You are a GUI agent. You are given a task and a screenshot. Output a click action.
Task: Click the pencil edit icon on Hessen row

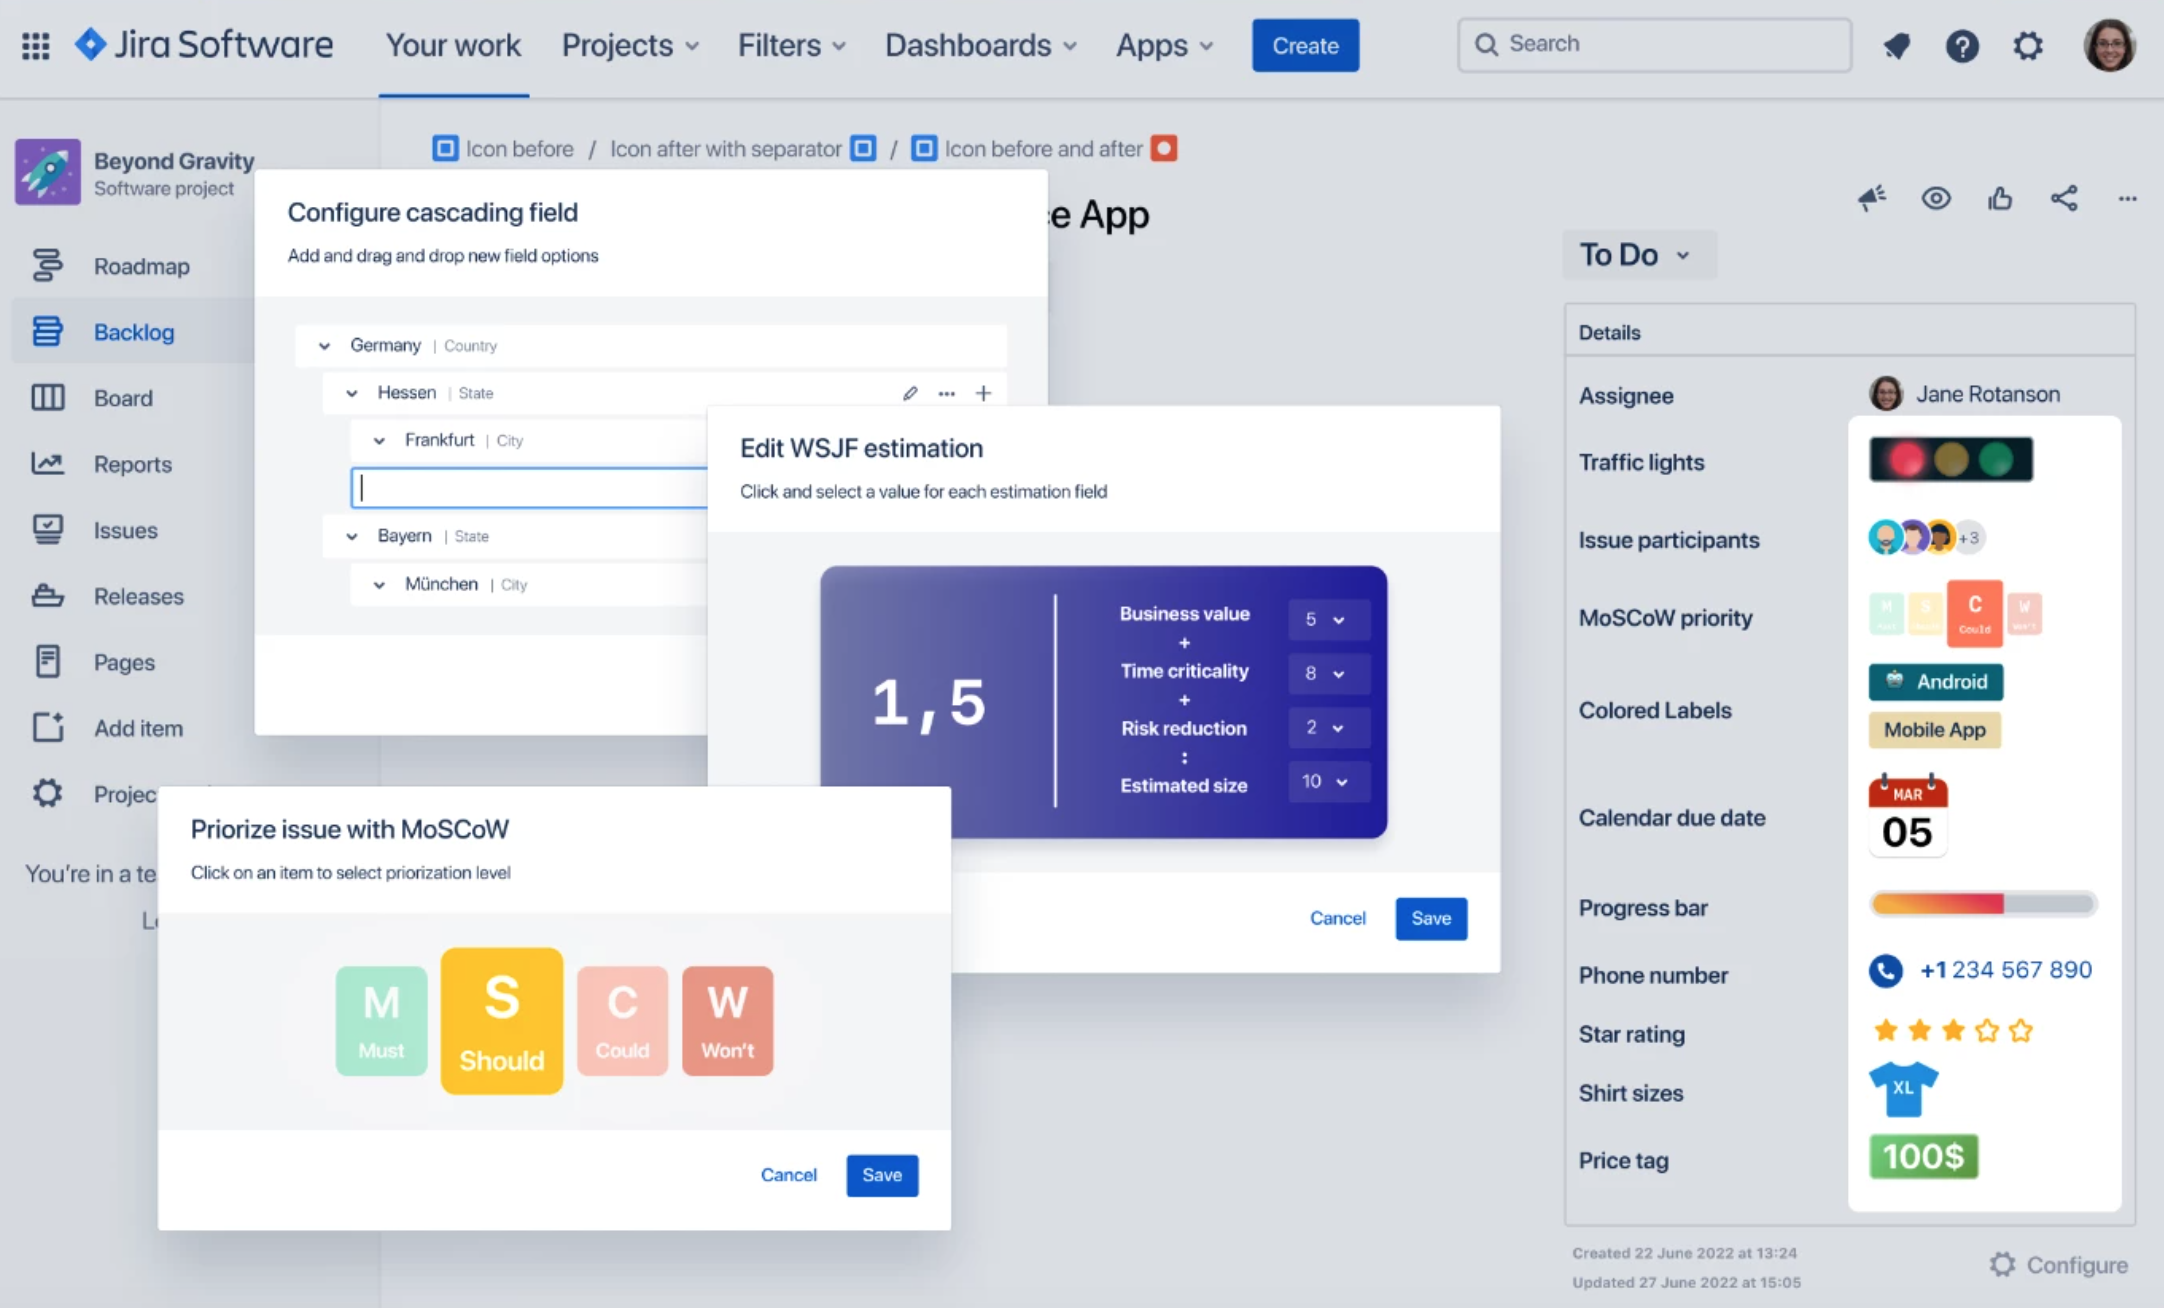910,393
